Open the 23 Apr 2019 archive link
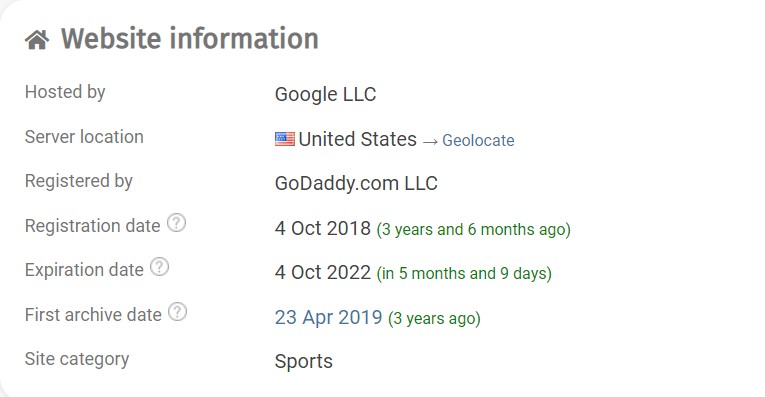This screenshot has width=765, height=397. (328, 317)
